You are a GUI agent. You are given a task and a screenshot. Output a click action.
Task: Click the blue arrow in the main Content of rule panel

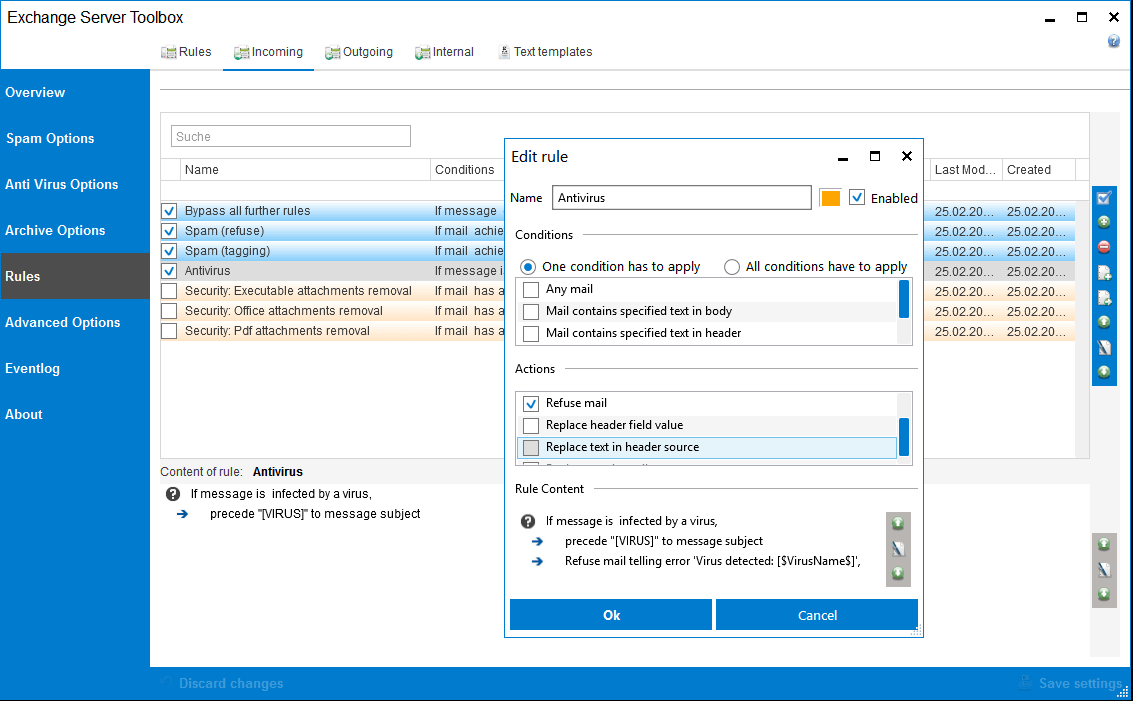click(182, 514)
